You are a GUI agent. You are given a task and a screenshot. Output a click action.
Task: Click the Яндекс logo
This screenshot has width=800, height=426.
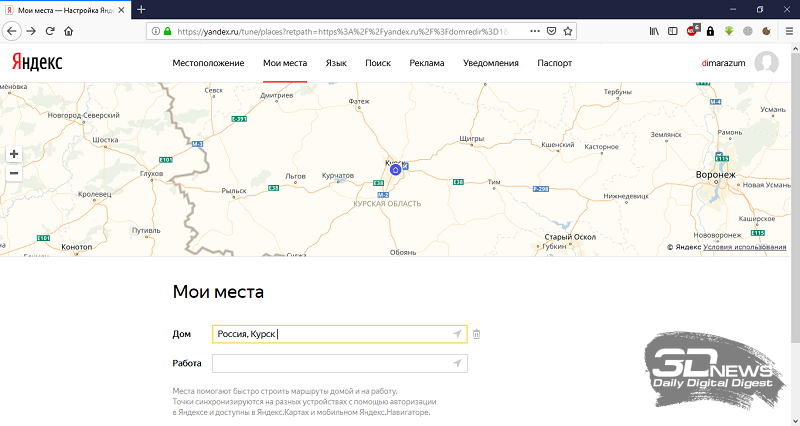coord(37,62)
